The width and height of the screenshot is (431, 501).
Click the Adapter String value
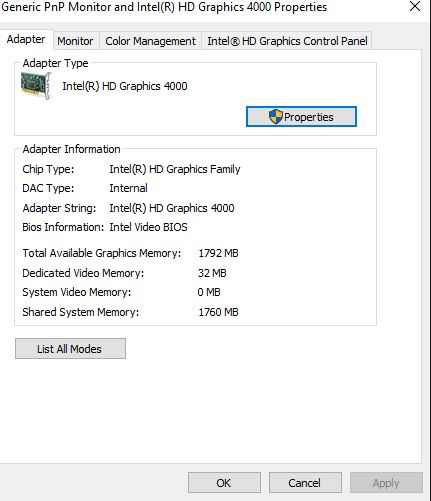[x=172, y=208]
